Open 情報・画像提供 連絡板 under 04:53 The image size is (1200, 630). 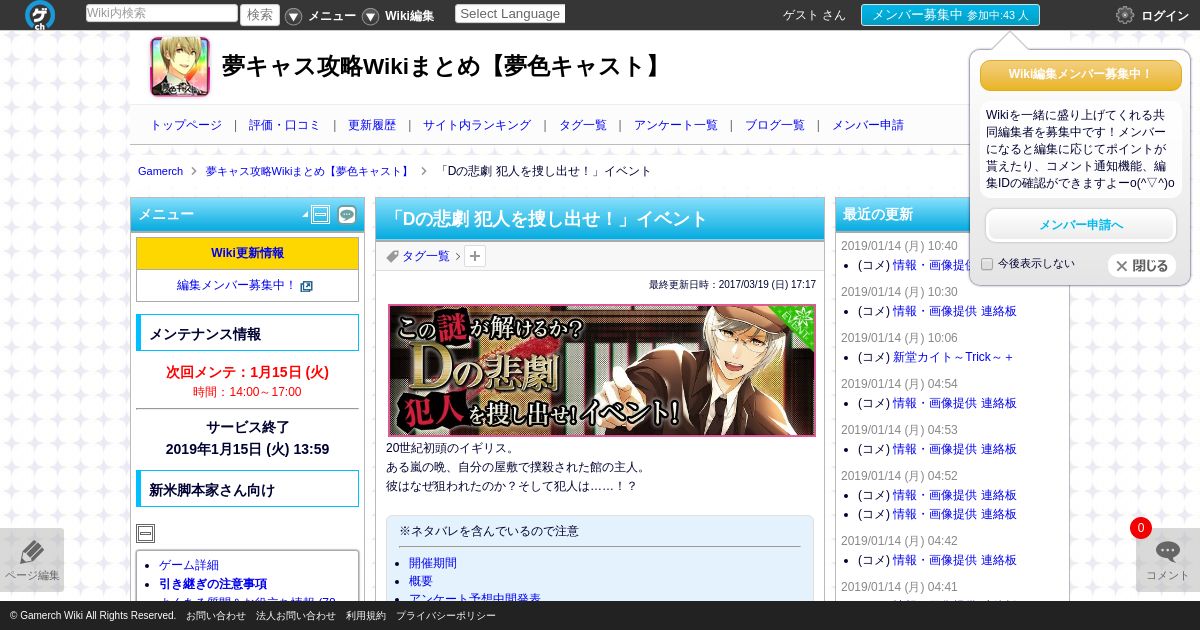(x=955, y=449)
